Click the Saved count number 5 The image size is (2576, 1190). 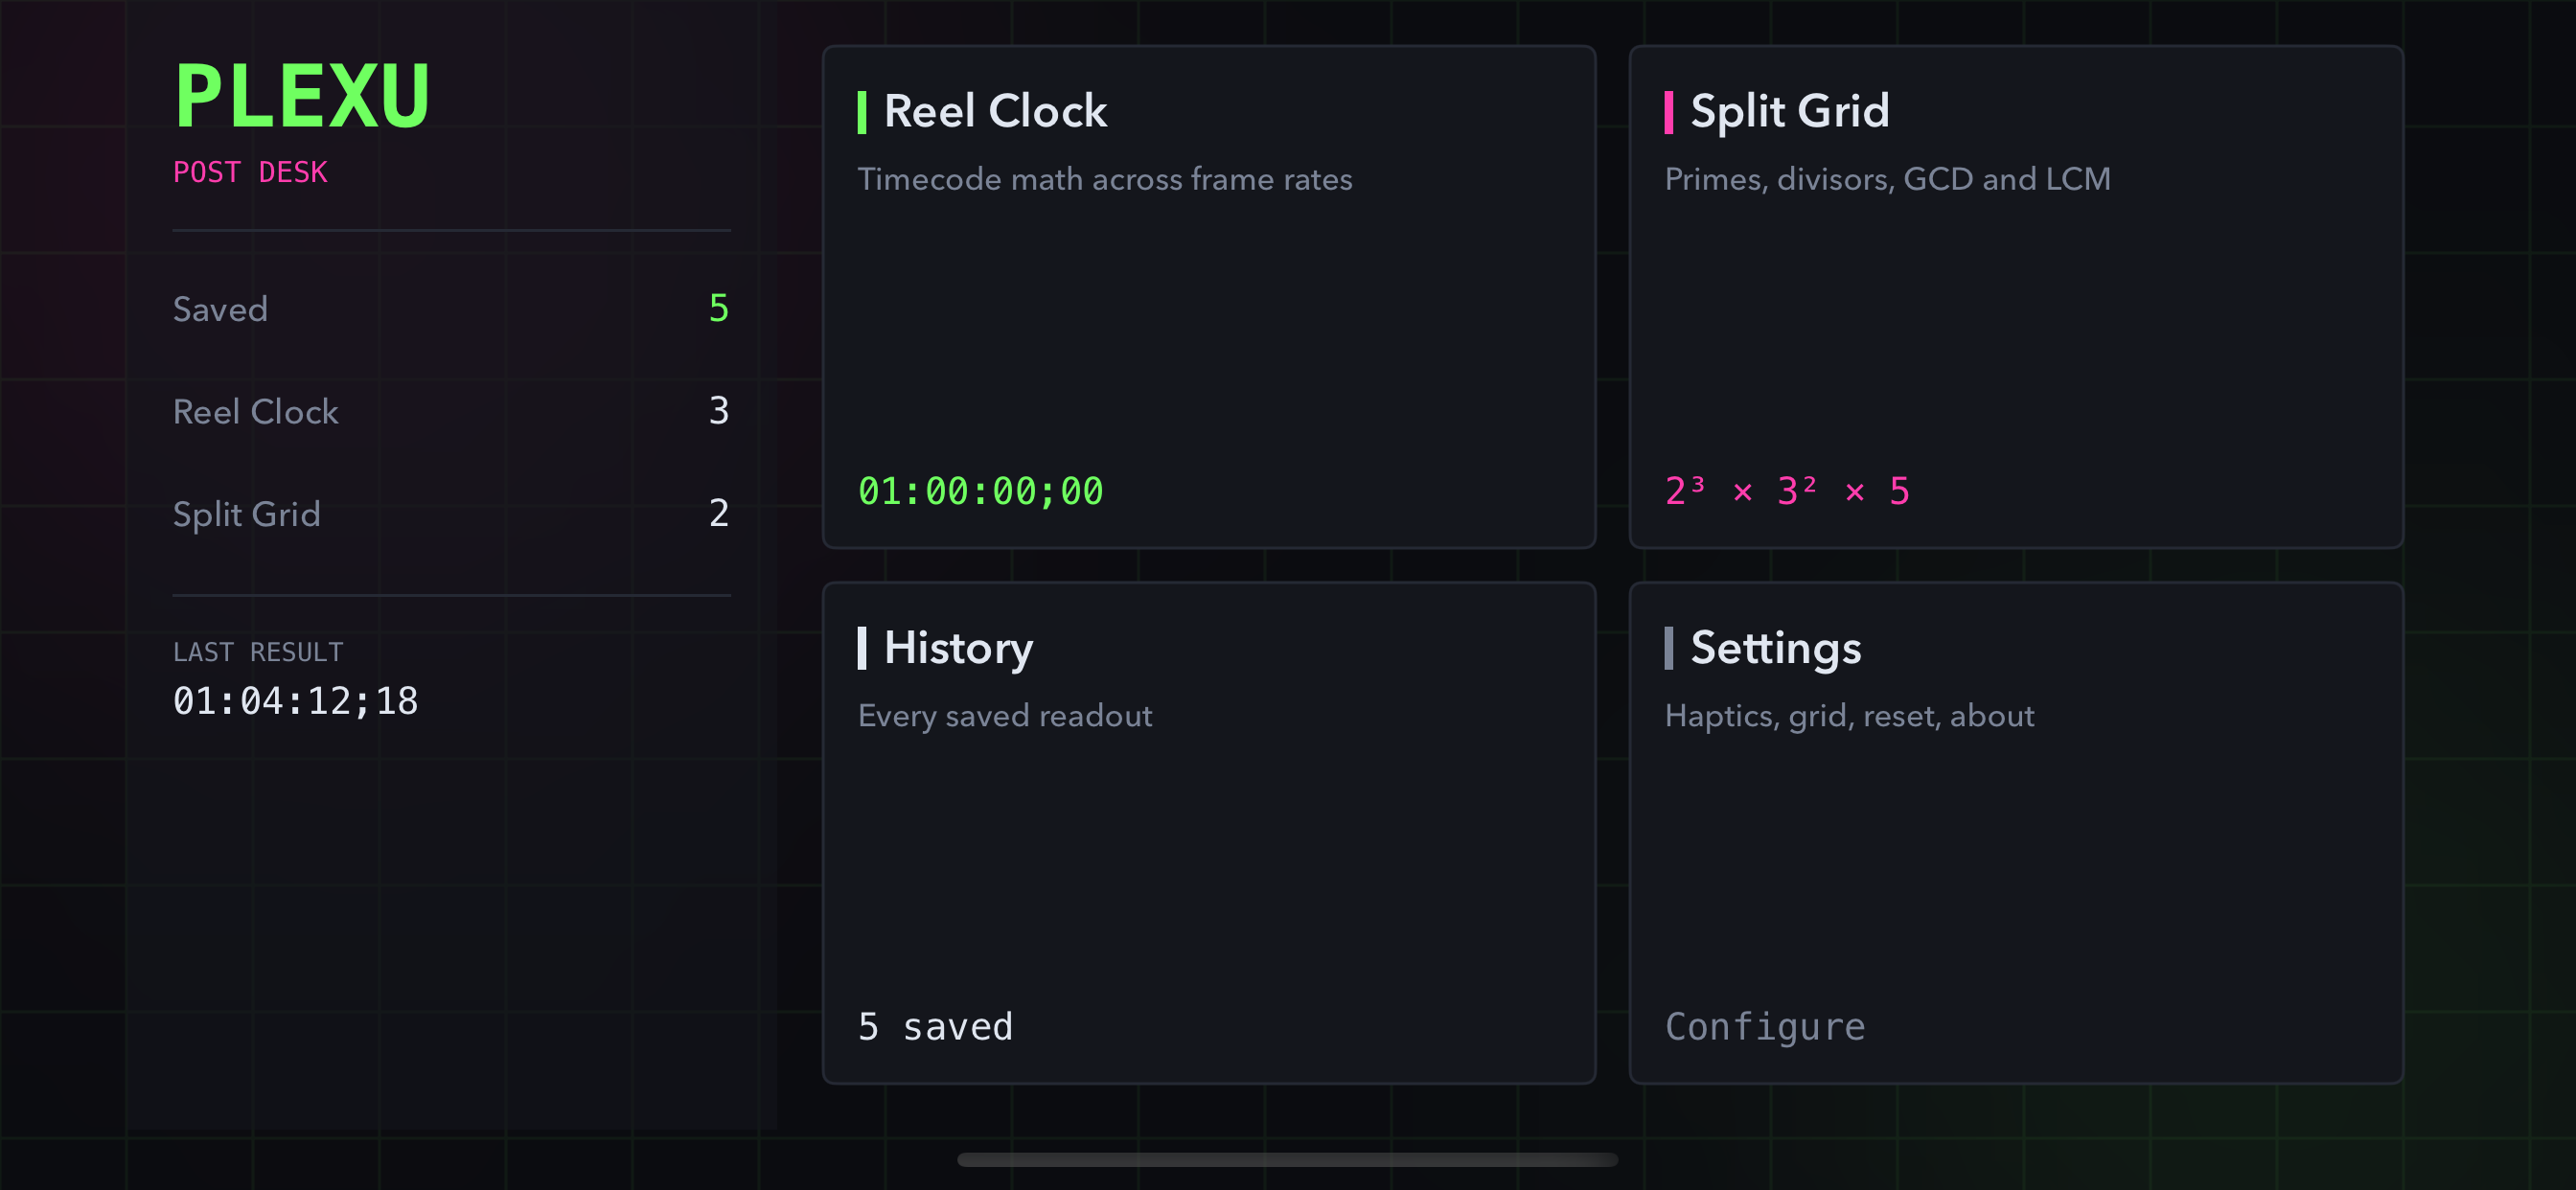point(719,308)
